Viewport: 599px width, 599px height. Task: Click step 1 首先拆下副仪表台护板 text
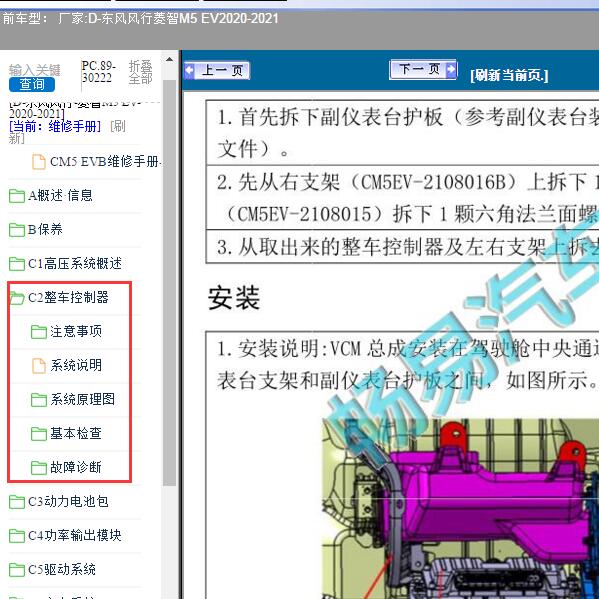[407, 133]
